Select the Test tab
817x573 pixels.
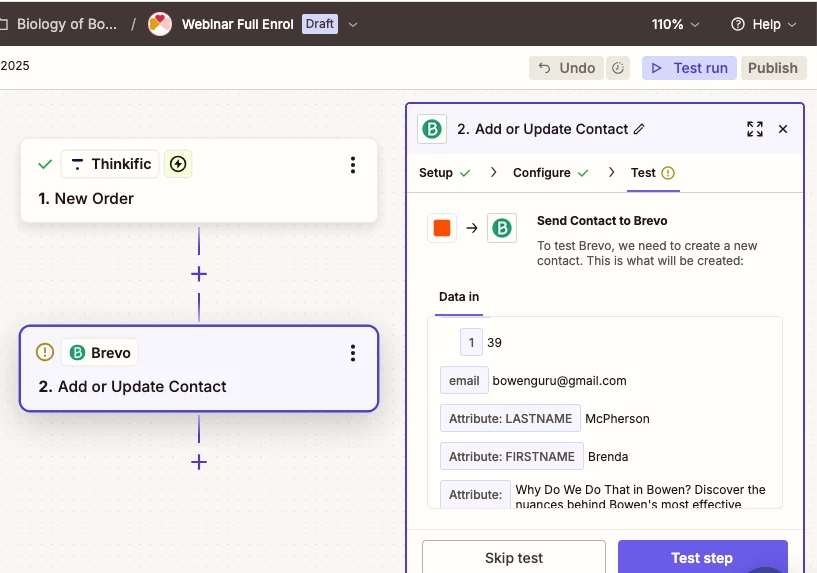pos(653,173)
